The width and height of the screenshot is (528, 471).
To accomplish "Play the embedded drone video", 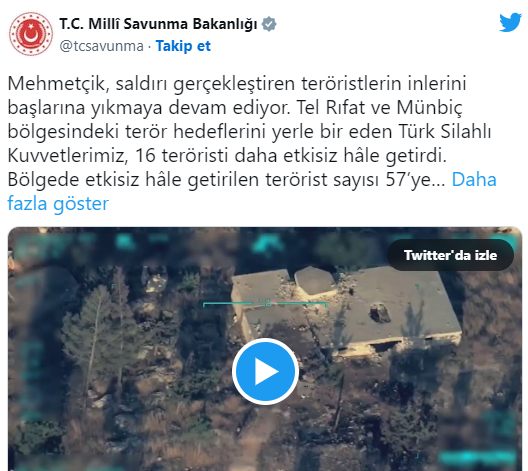I will click(x=265, y=371).
